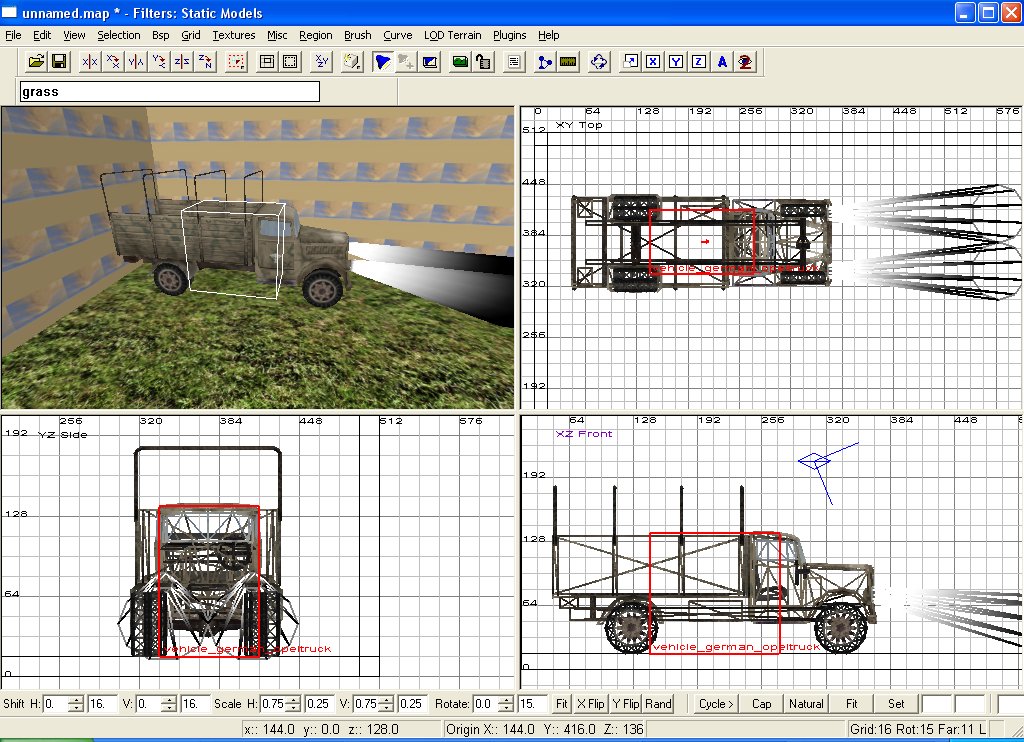
Task: Click the Cycle > button
Action: click(x=716, y=704)
